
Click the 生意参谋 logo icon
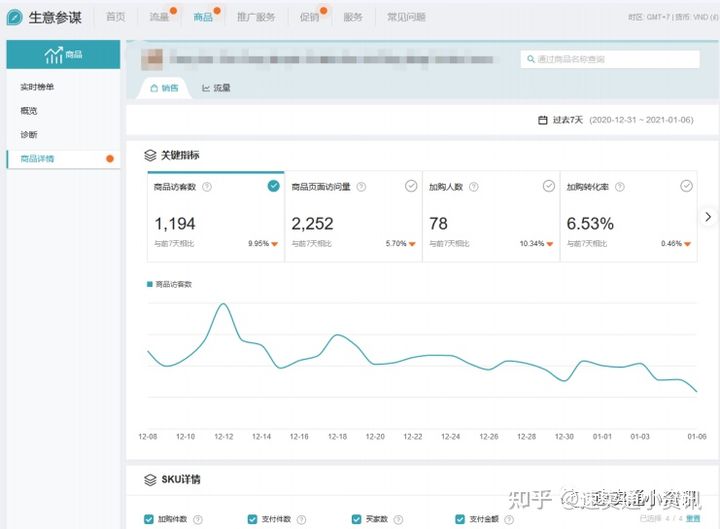coord(14,17)
